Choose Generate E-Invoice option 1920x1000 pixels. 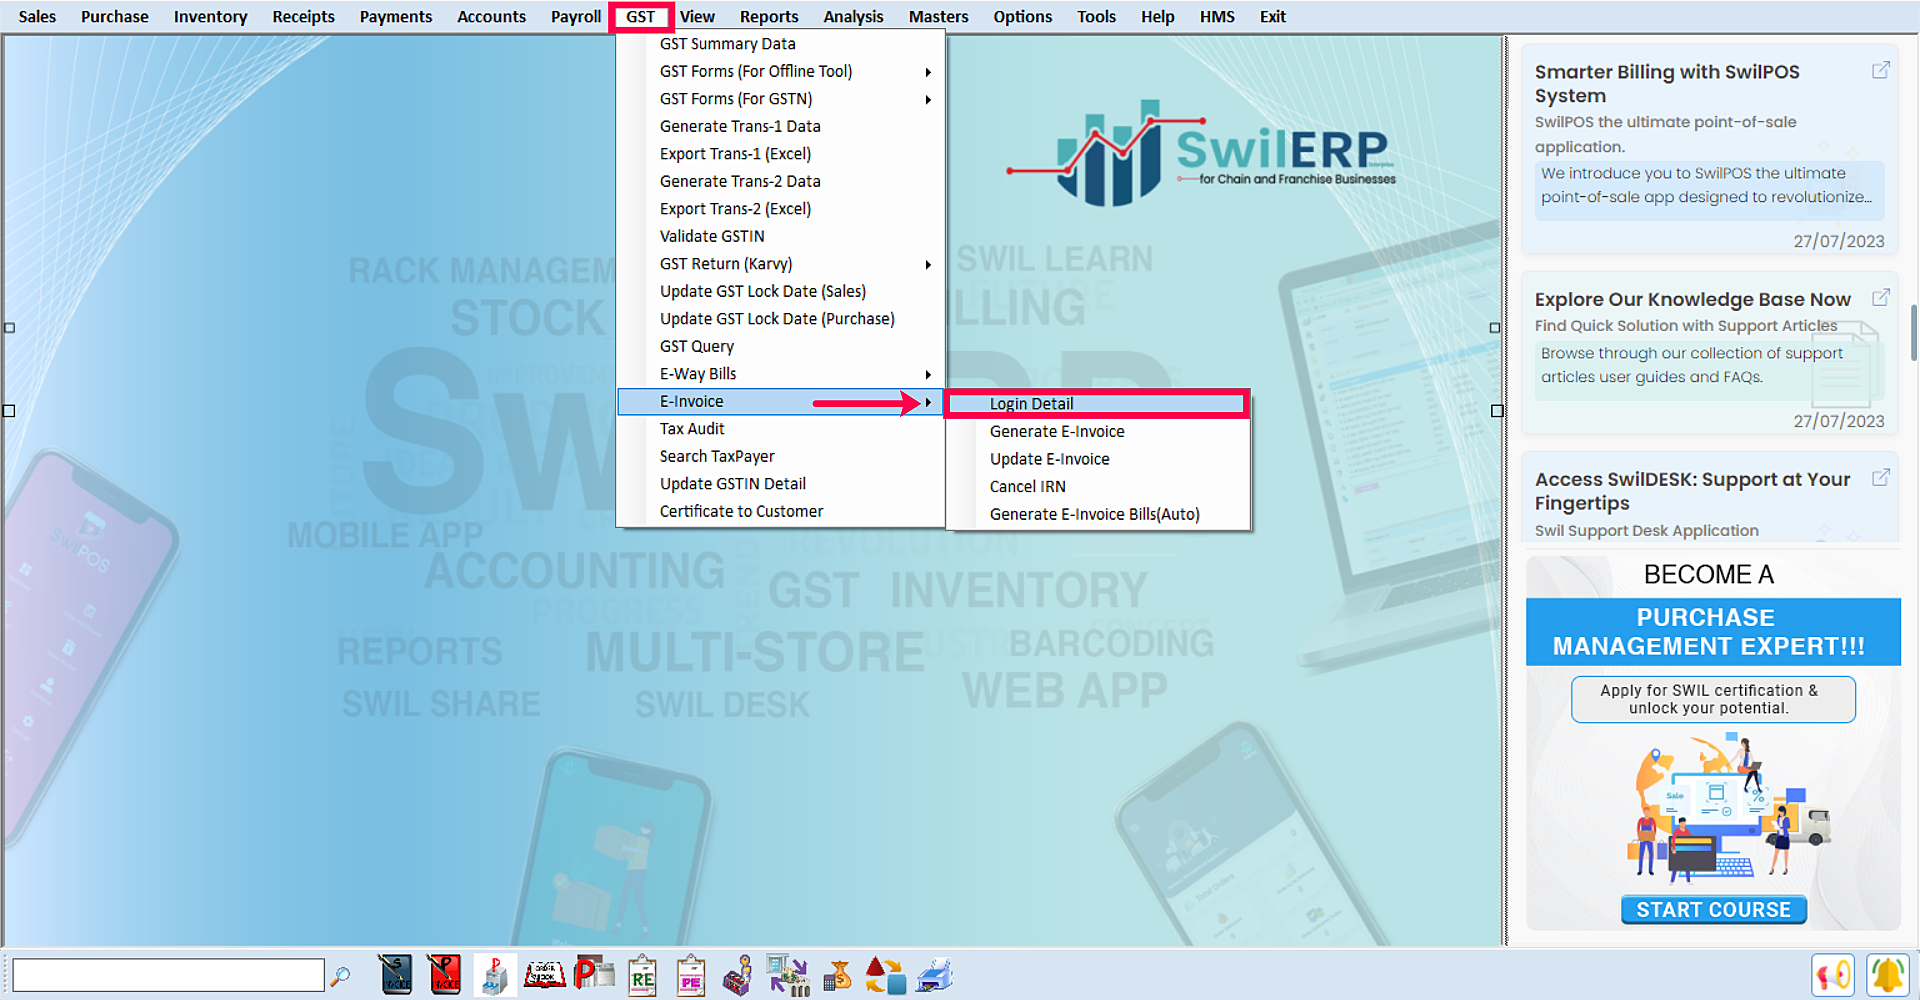tap(1097, 431)
